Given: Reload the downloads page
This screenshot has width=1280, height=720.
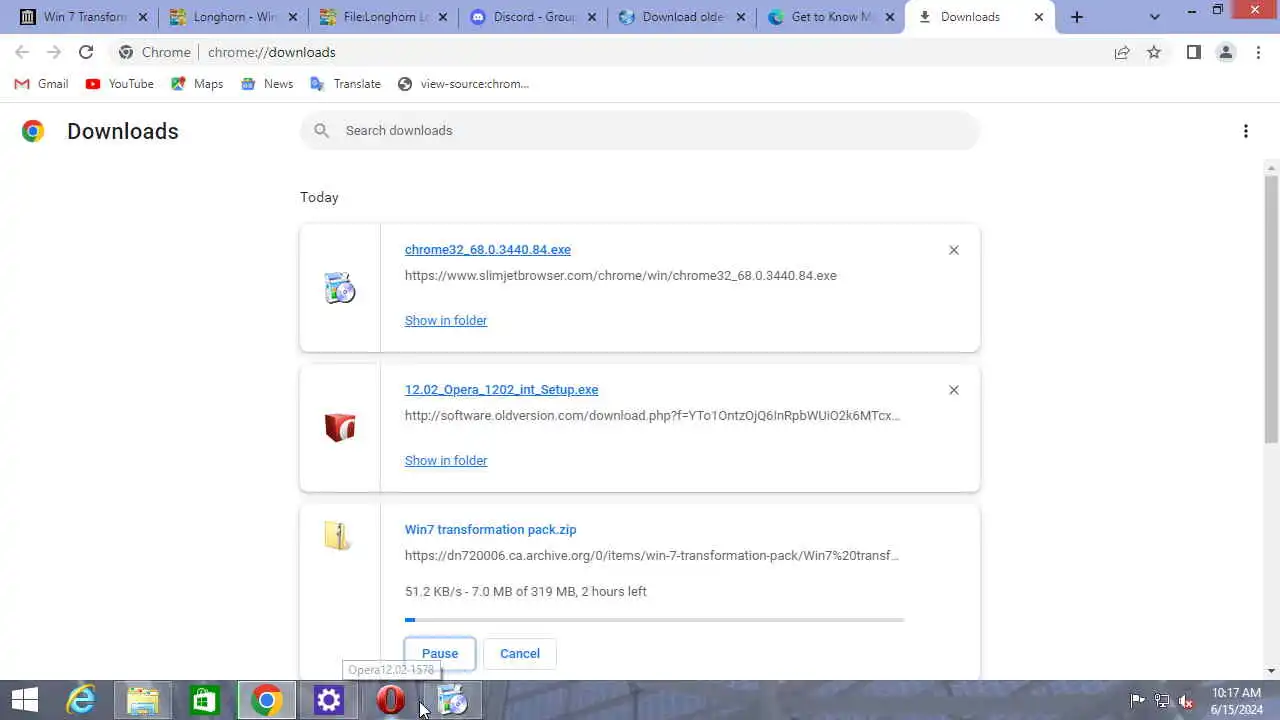Looking at the screenshot, I should [86, 52].
